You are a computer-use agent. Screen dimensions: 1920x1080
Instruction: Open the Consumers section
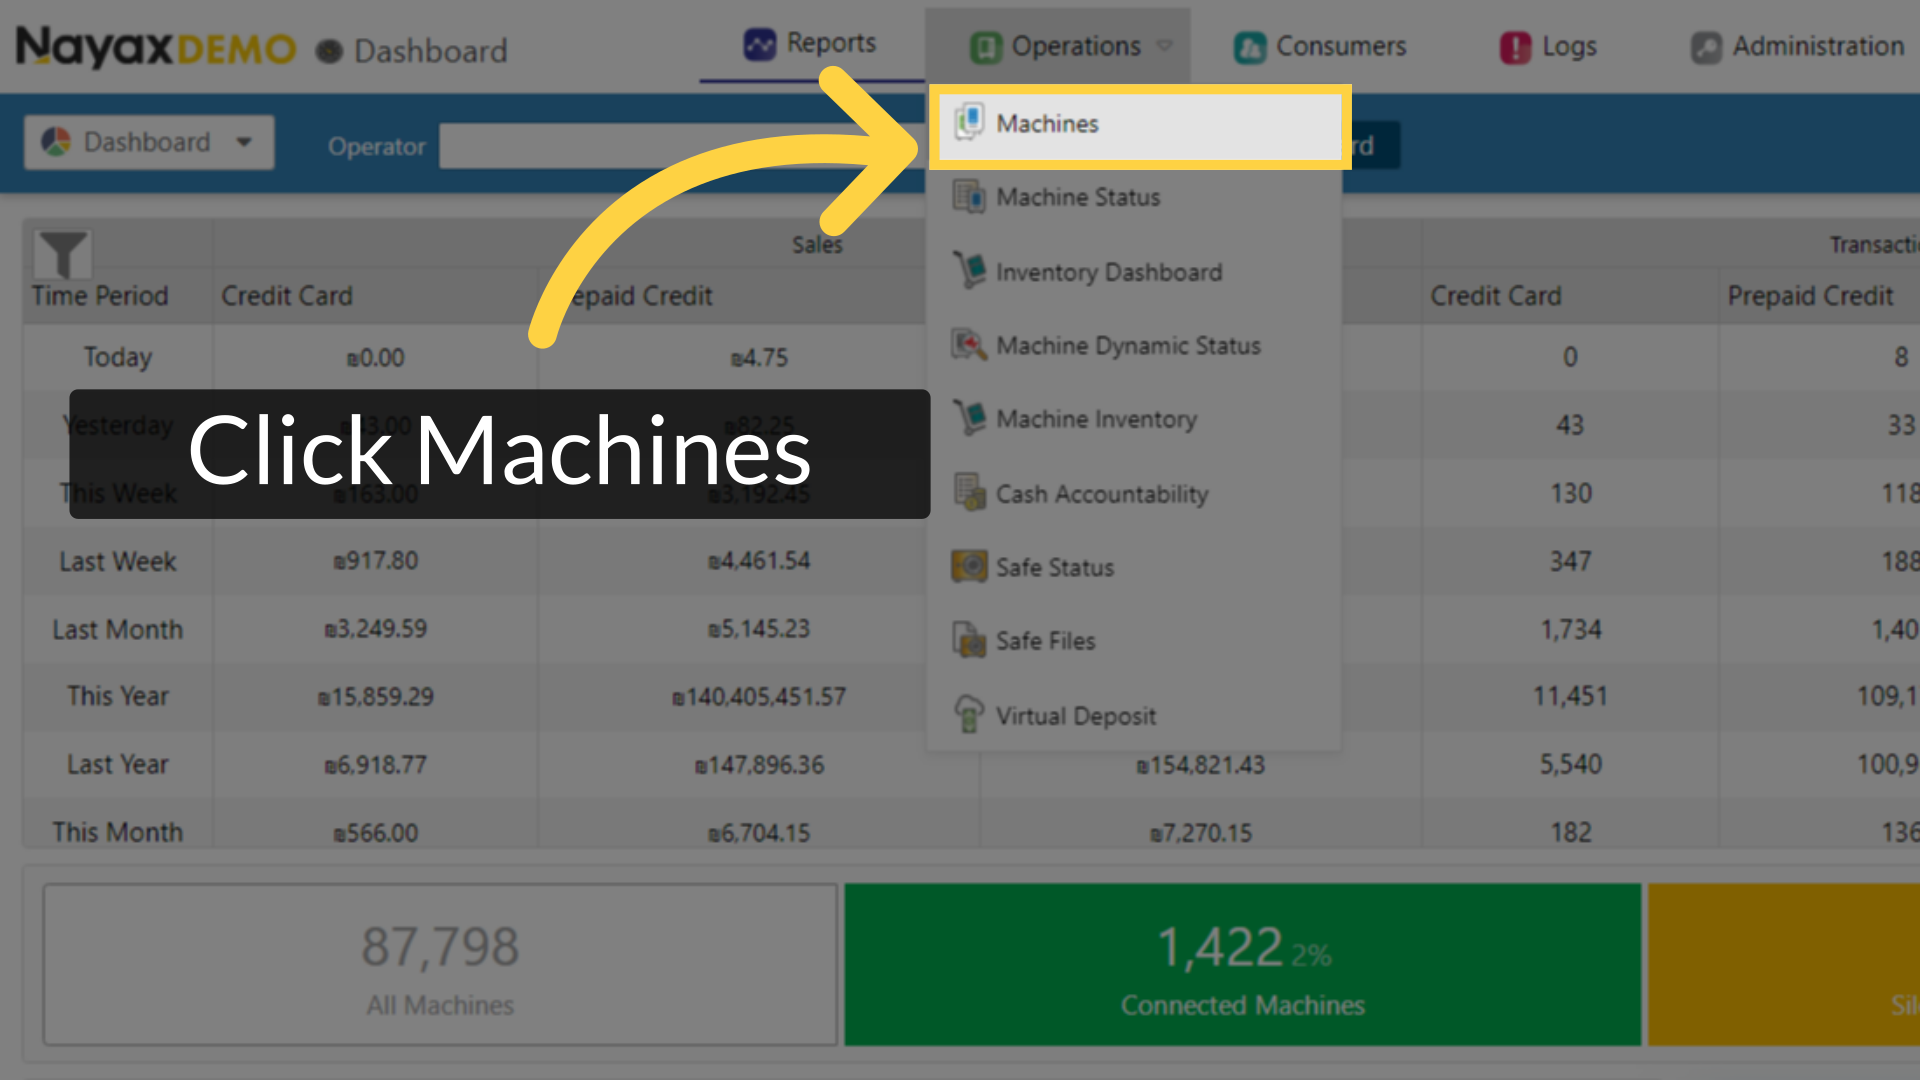[x=1319, y=46]
